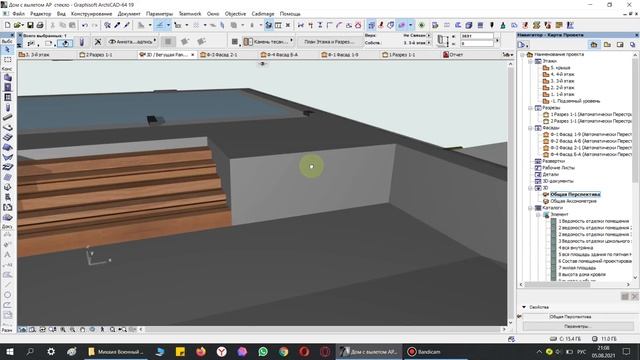The width and height of the screenshot is (640, 360).
Task: Select the Arrow tool in toolbox
Action: pyautogui.click(x=7, y=49)
